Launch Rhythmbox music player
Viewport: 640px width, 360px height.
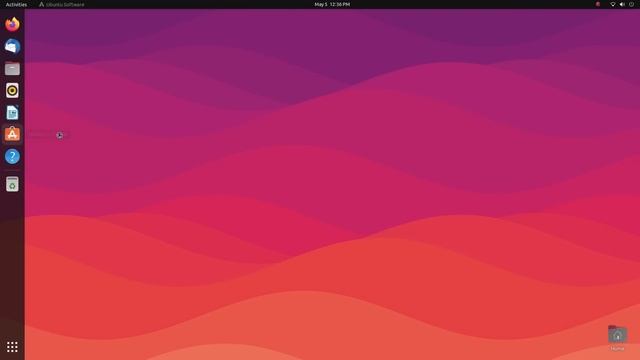click(12, 91)
